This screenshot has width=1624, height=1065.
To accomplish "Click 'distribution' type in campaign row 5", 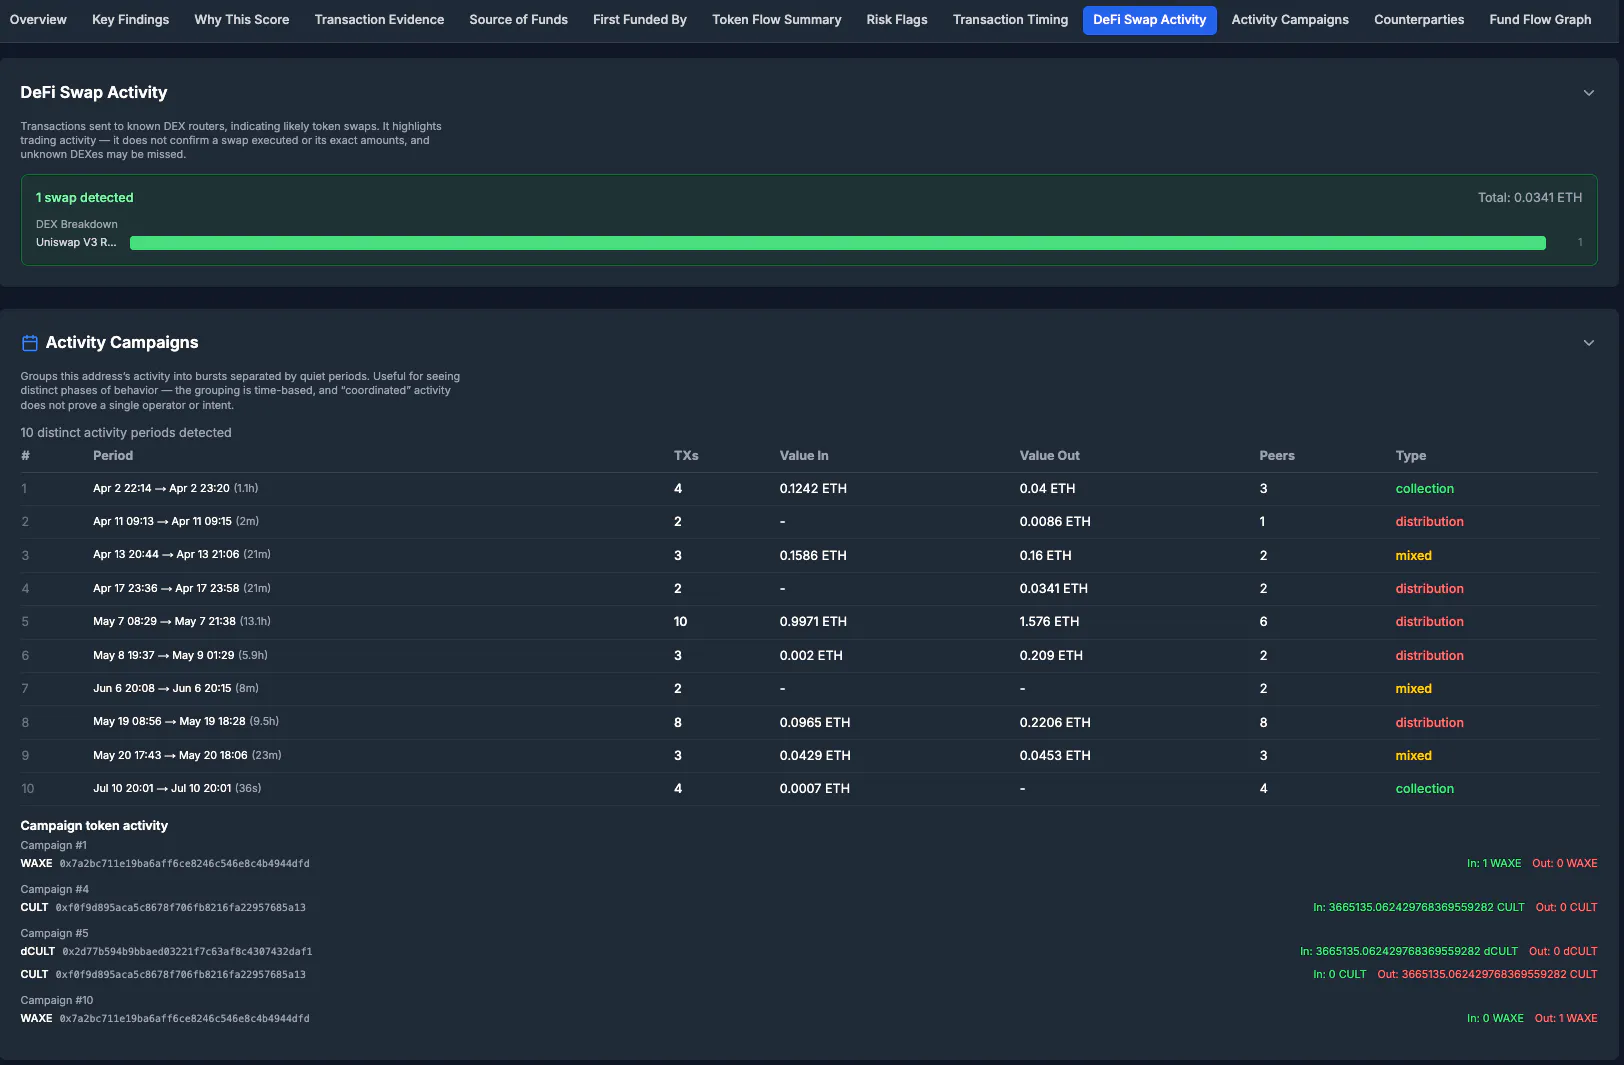I will pos(1429,622).
